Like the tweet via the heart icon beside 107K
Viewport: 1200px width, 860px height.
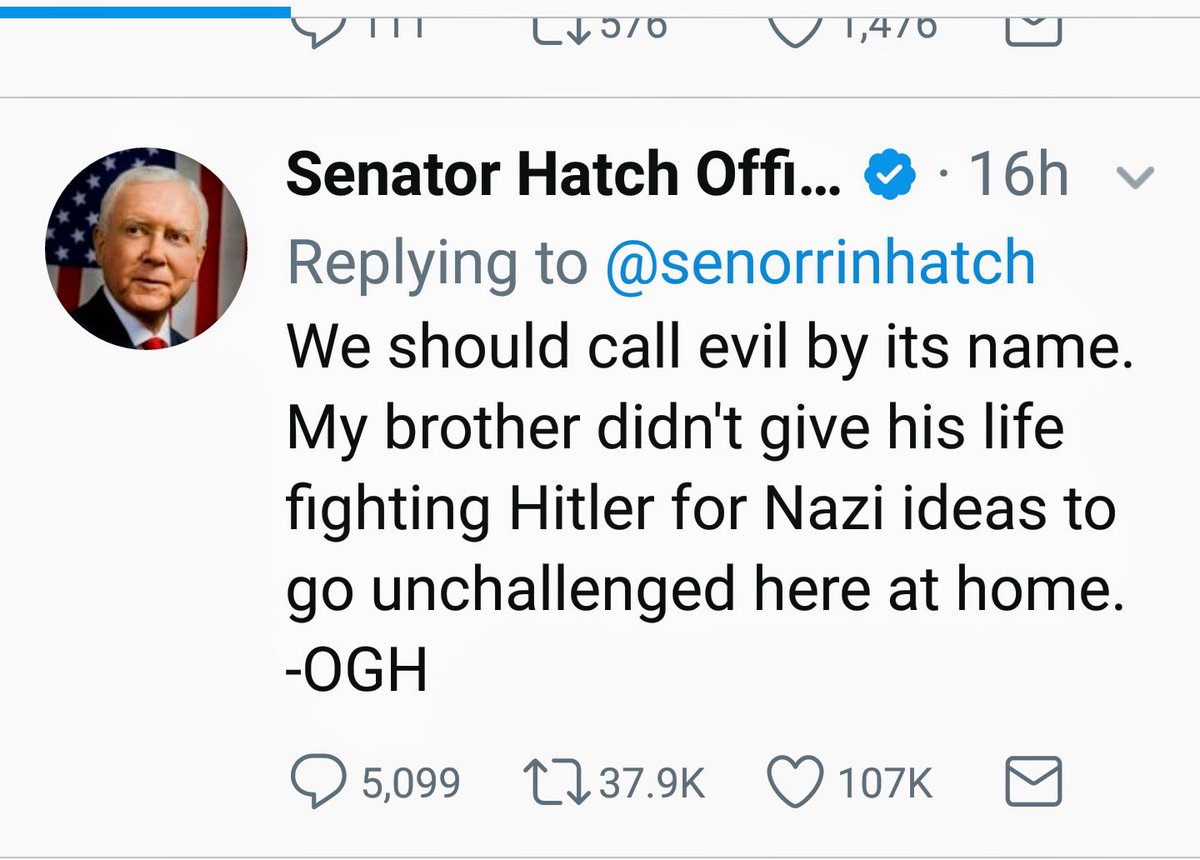tap(796, 783)
